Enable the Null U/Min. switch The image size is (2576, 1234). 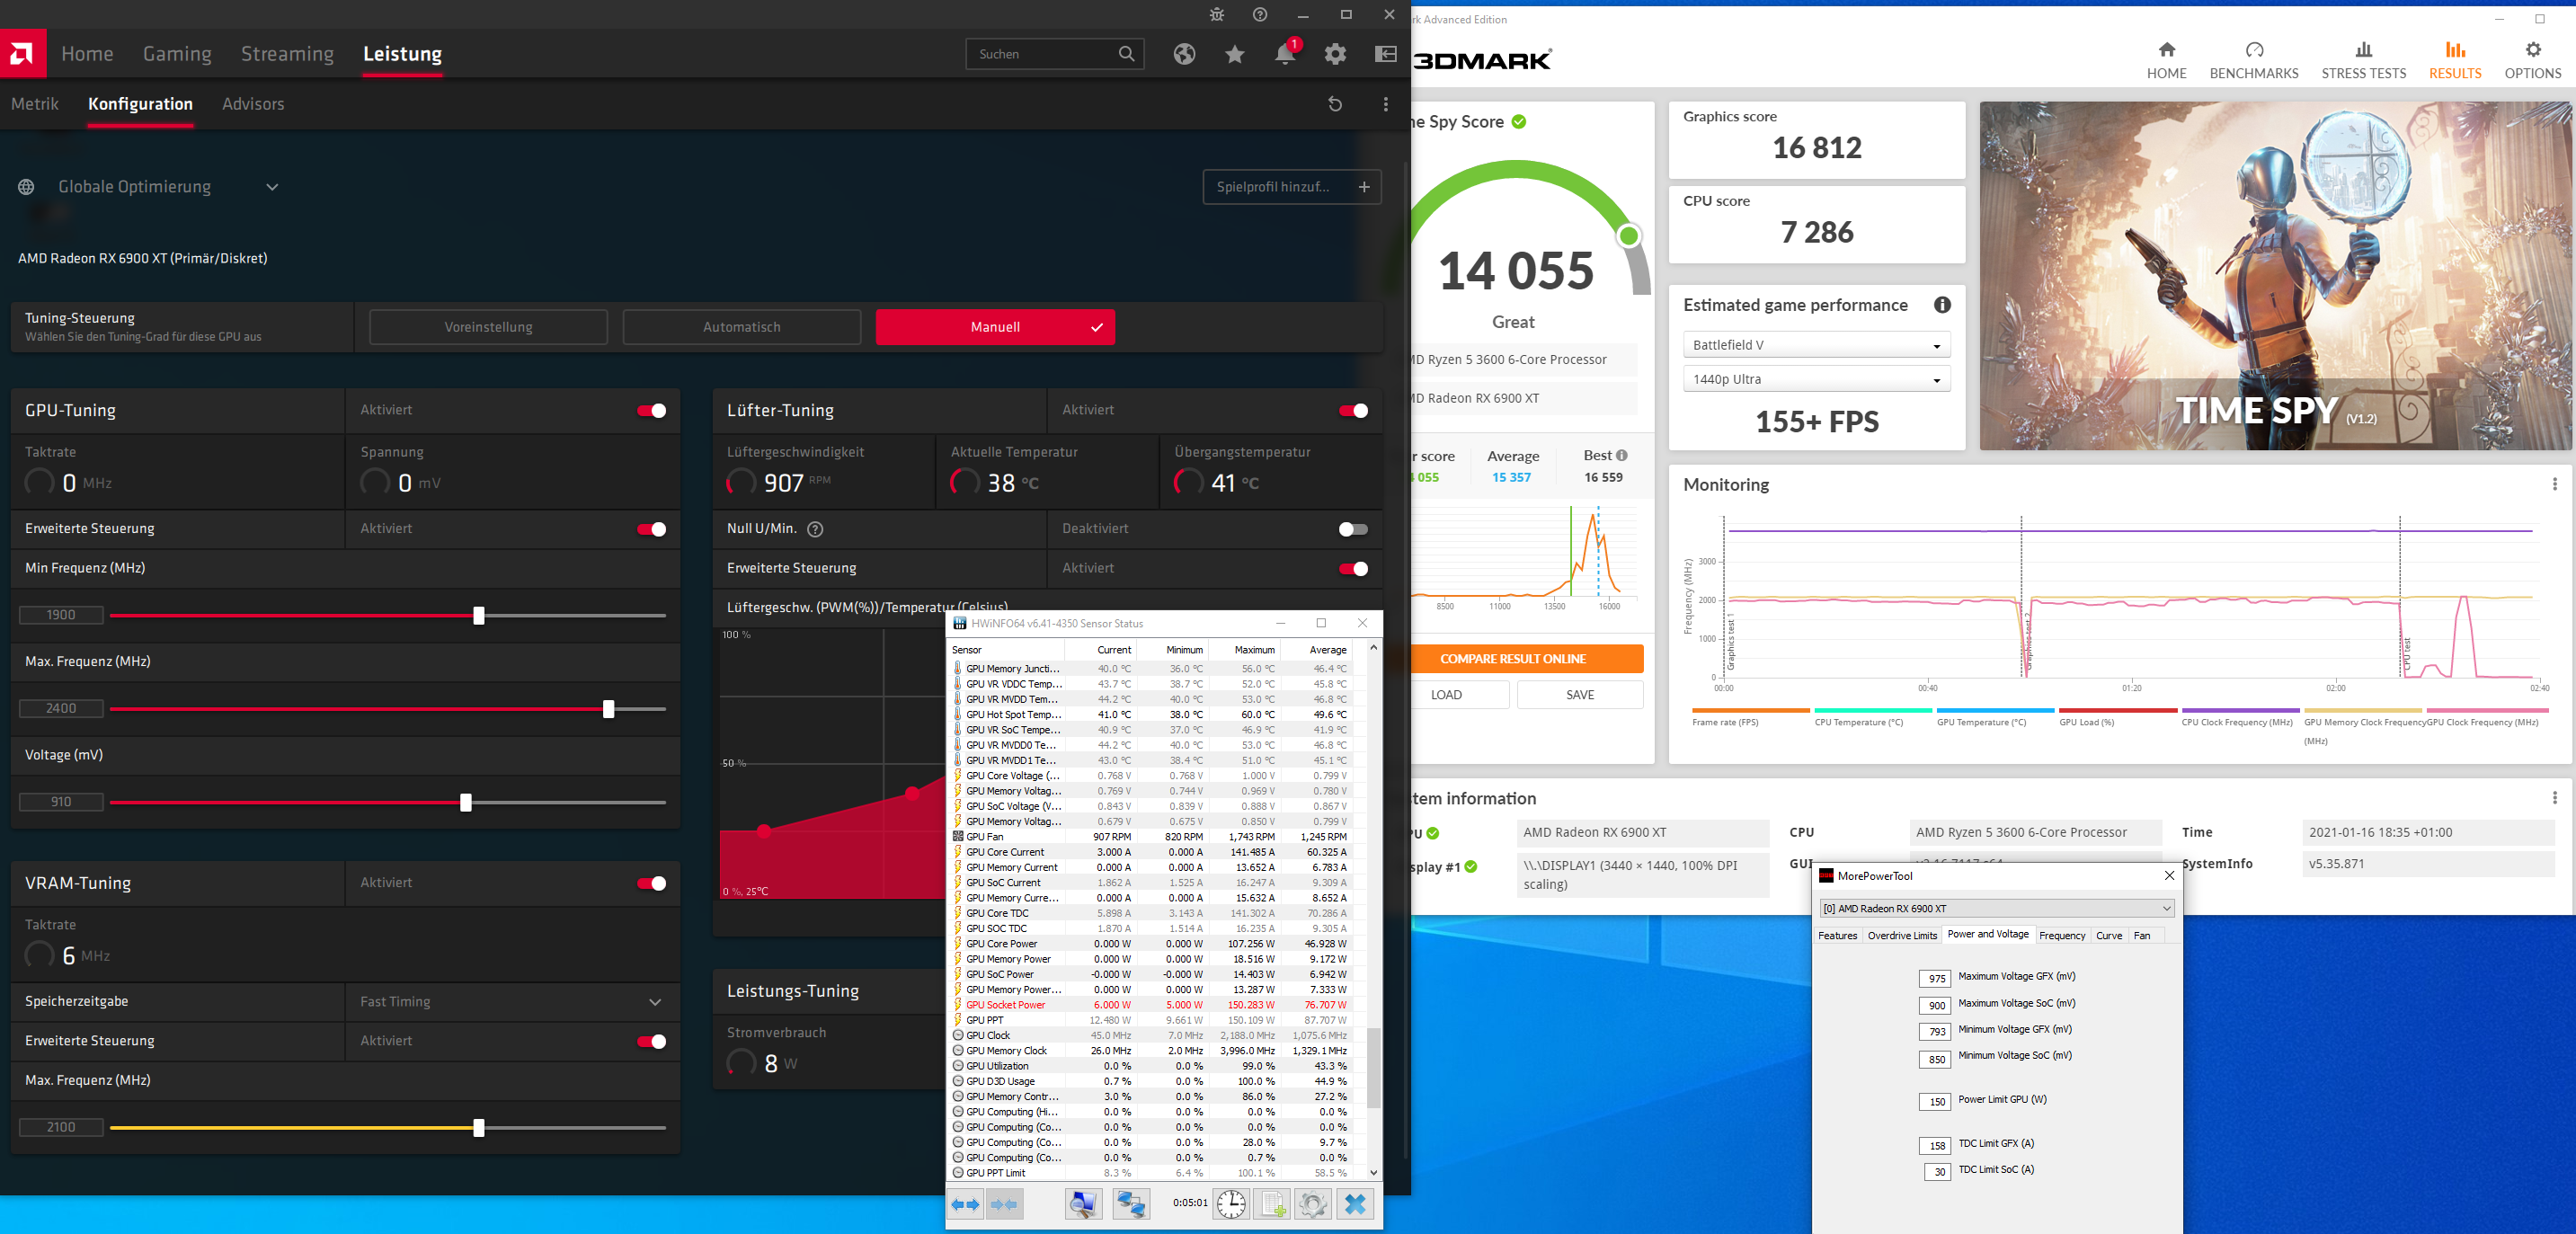(x=1353, y=529)
